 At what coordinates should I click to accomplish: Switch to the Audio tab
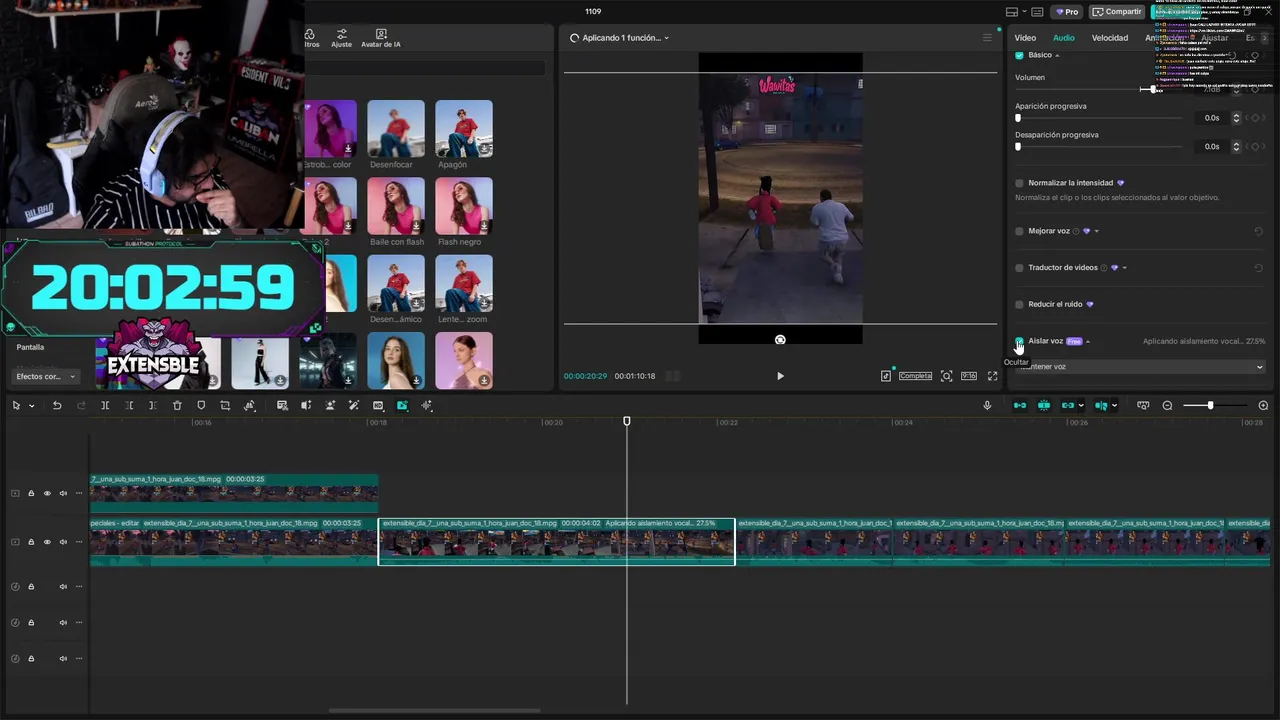click(1064, 38)
